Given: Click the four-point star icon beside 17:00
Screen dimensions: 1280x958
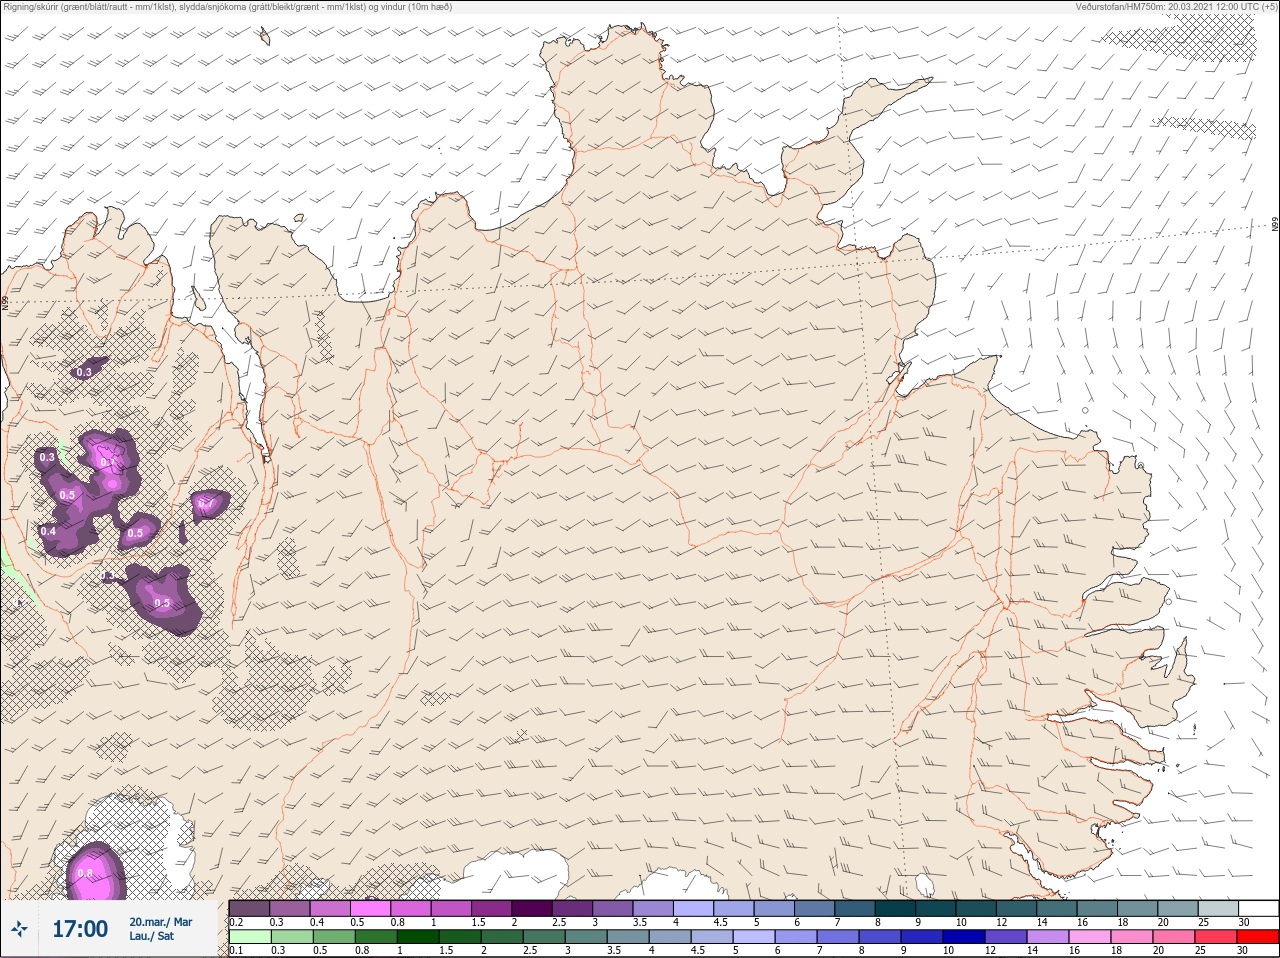Looking at the screenshot, I should click(x=19, y=929).
